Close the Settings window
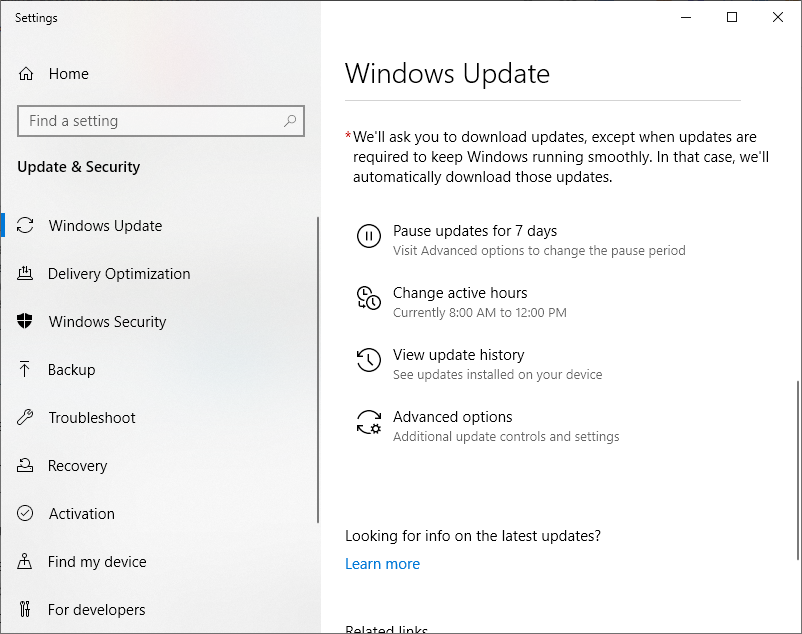 pos(777,17)
